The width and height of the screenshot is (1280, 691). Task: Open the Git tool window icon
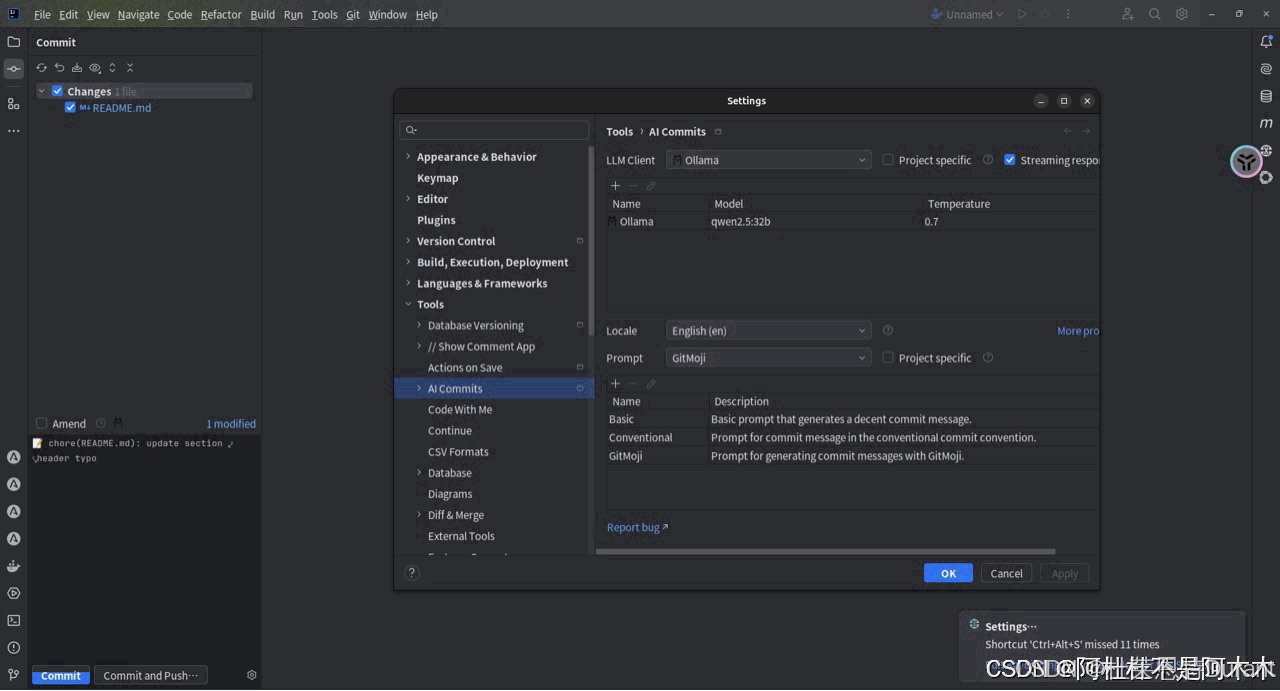pyautogui.click(x=13, y=675)
